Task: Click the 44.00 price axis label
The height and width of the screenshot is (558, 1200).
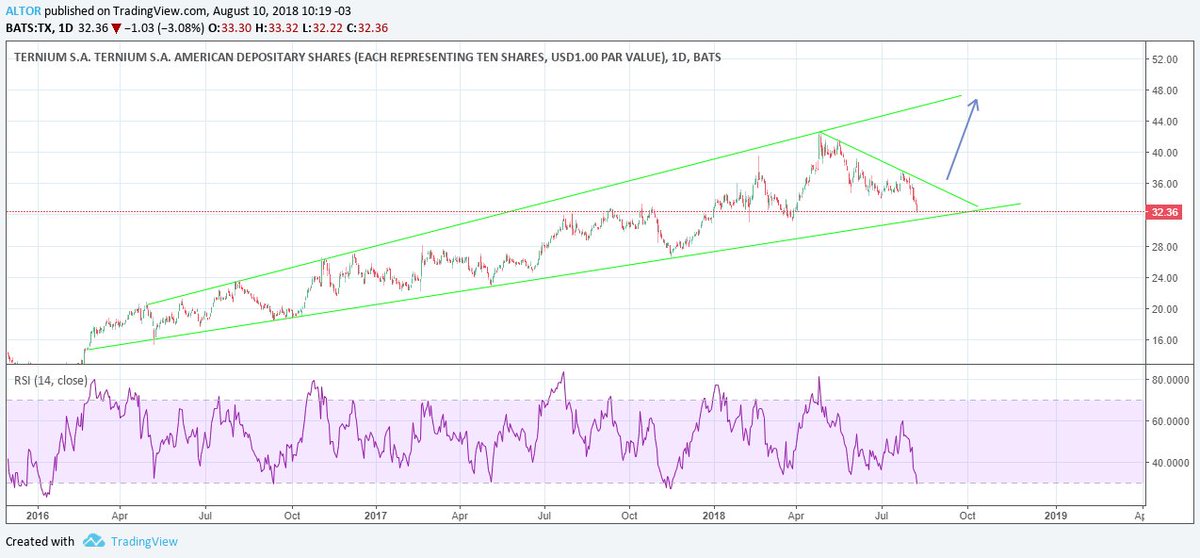Action: [x=1166, y=122]
